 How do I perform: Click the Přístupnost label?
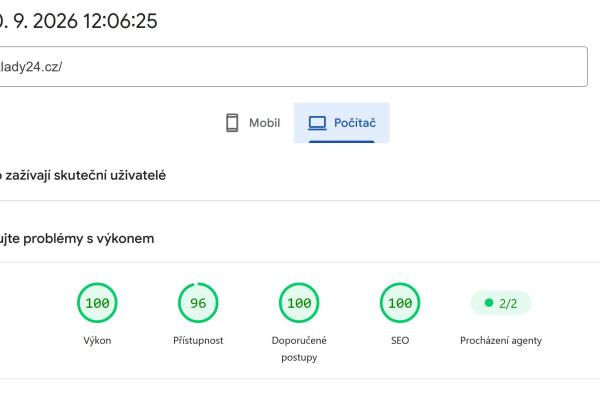(x=198, y=340)
